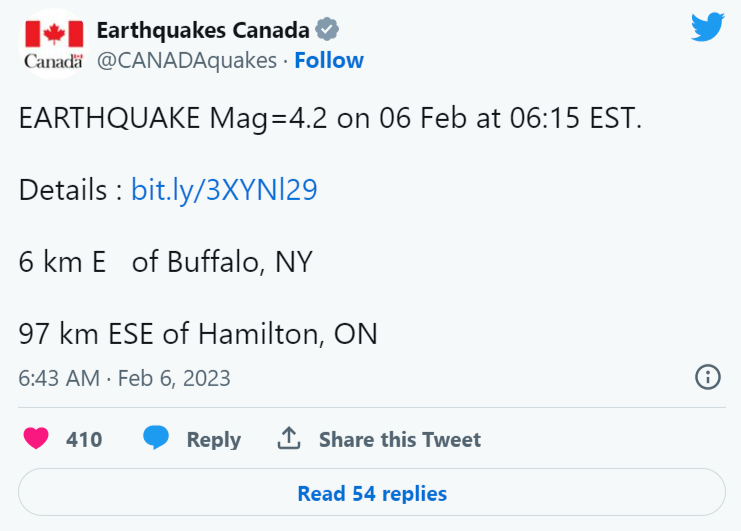Open the 6:43 AM Feb 6, 2023 timestamp
Image resolution: width=741 pixels, height=531 pixels.
(x=124, y=378)
